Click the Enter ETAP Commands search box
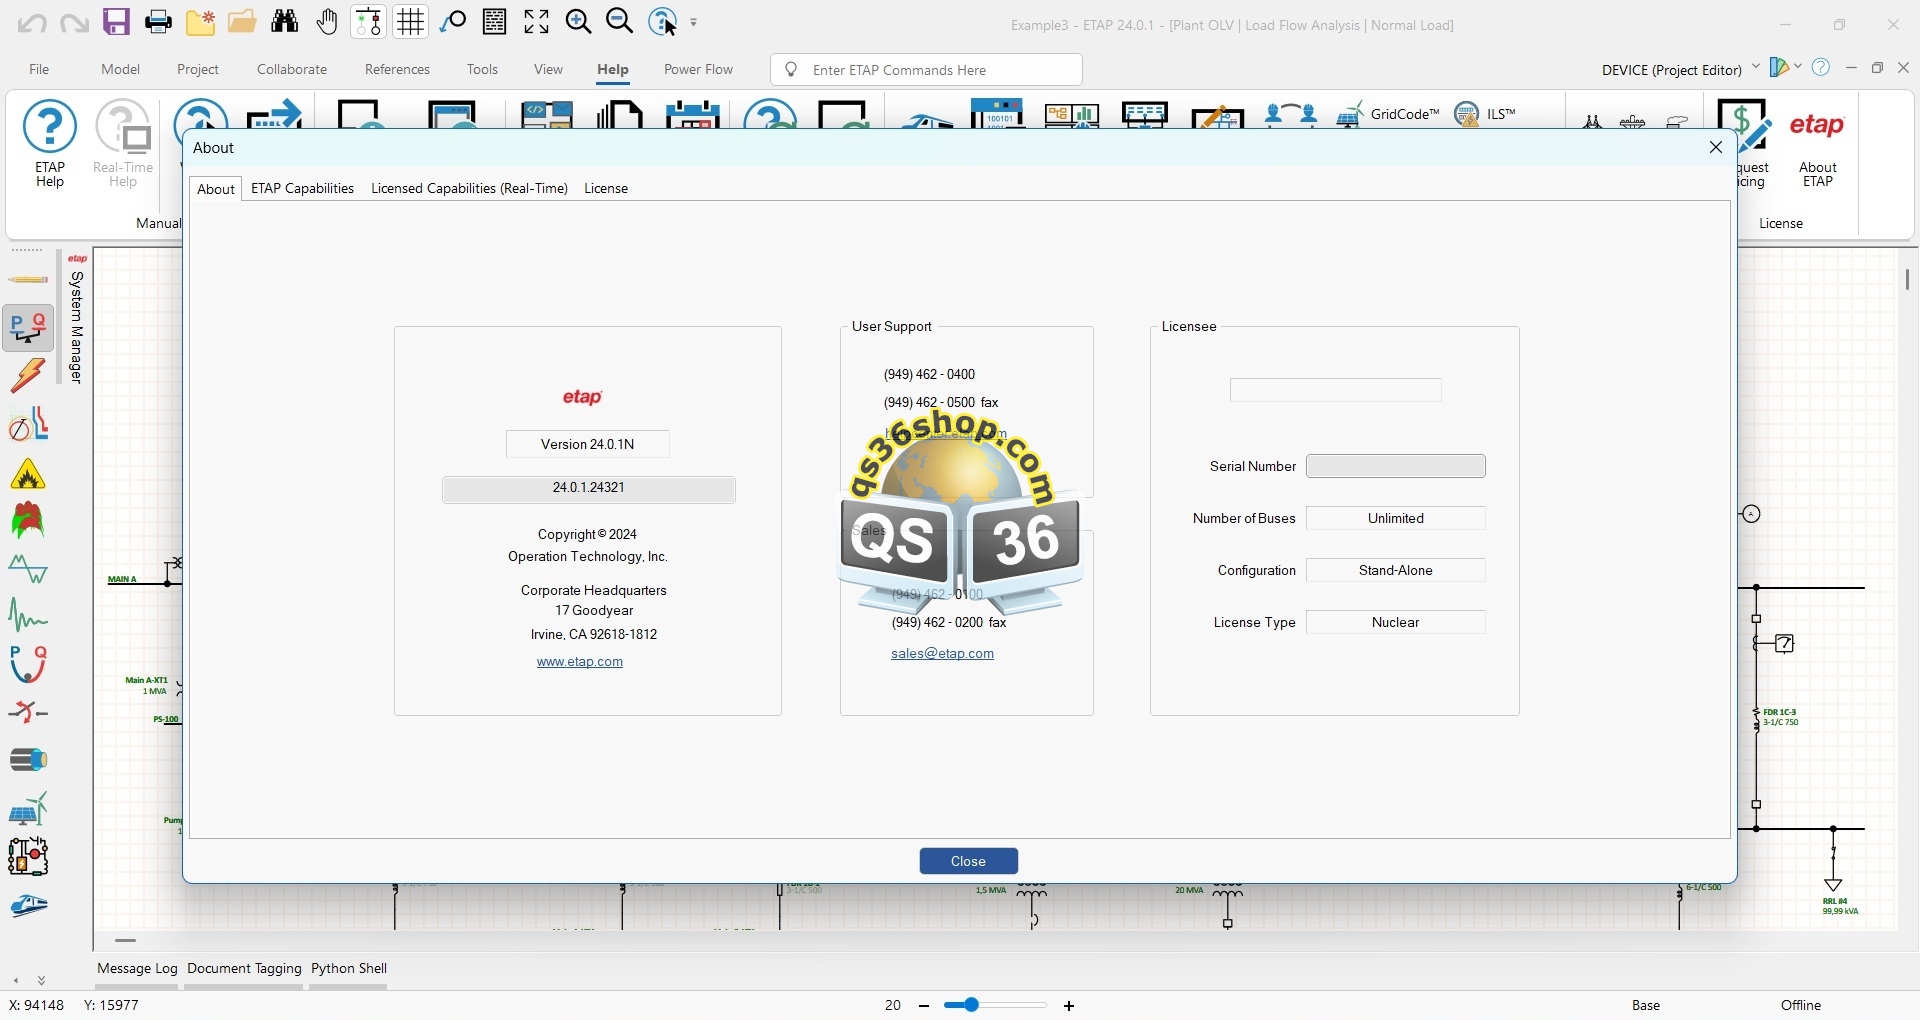The height and width of the screenshot is (1020, 1920). pos(926,70)
